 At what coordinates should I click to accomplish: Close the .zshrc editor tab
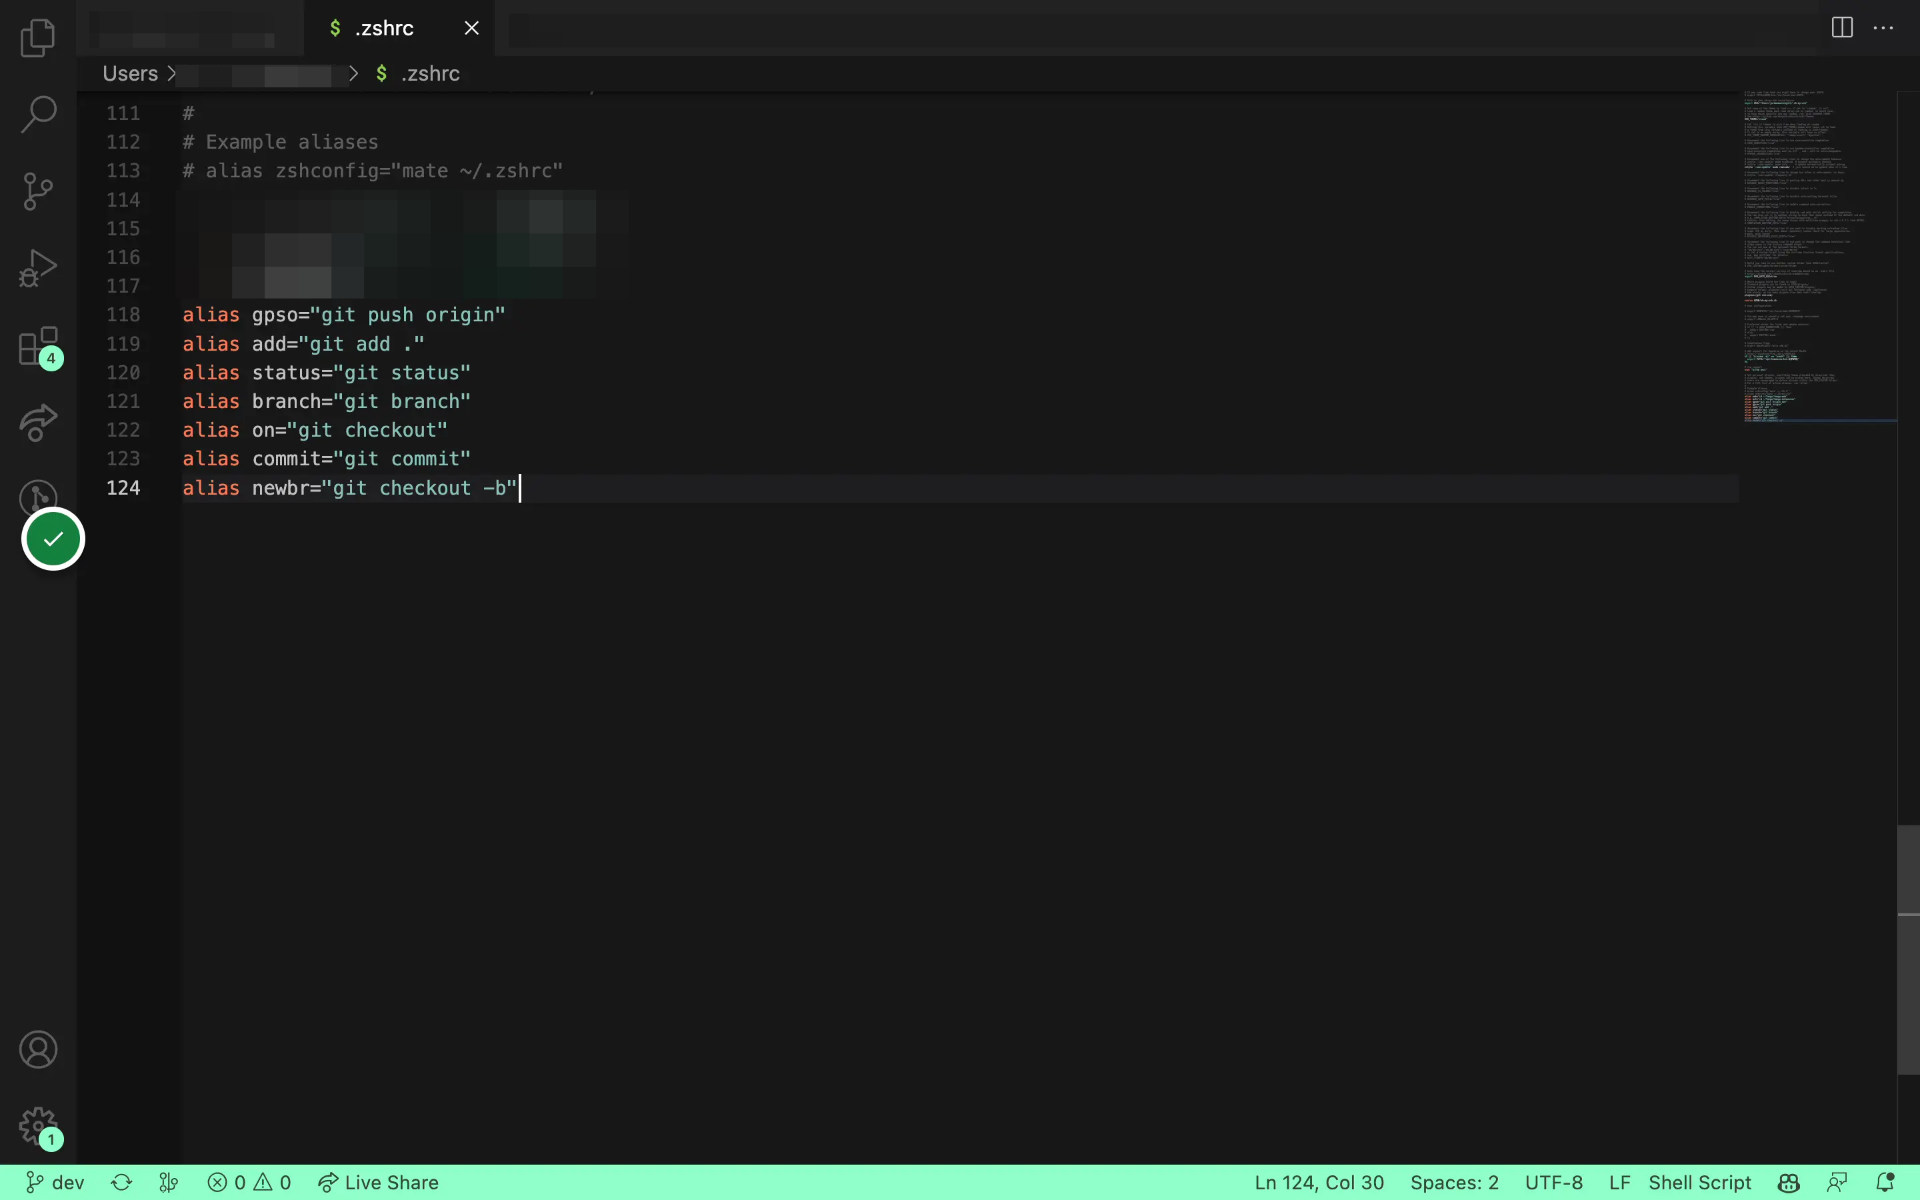tap(472, 28)
